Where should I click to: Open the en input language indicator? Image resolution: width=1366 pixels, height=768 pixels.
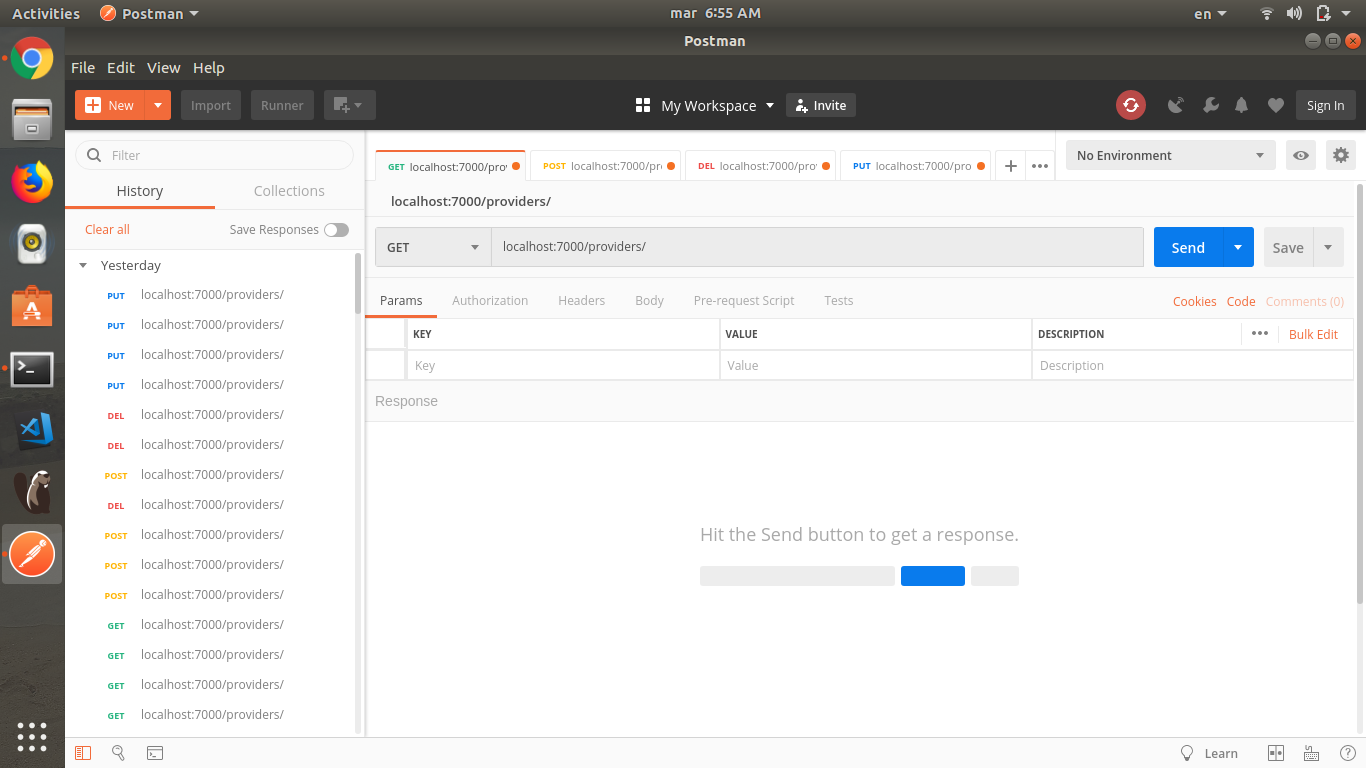tap(1211, 13)
